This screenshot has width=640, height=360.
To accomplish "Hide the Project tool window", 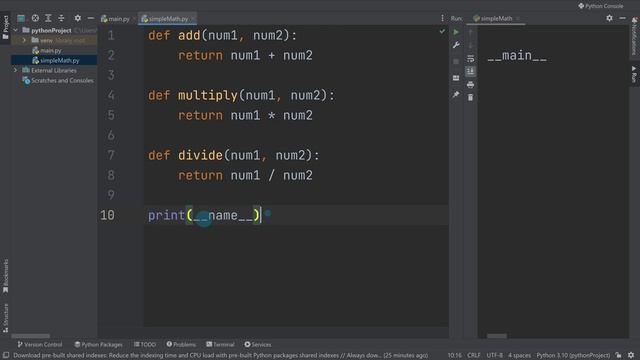I will pos(91,18).
